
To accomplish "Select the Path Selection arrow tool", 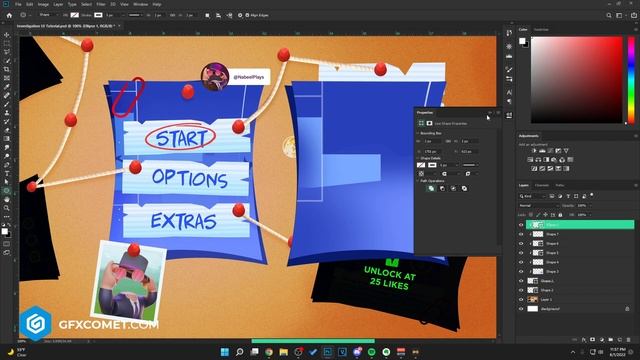I will point(7,182).
